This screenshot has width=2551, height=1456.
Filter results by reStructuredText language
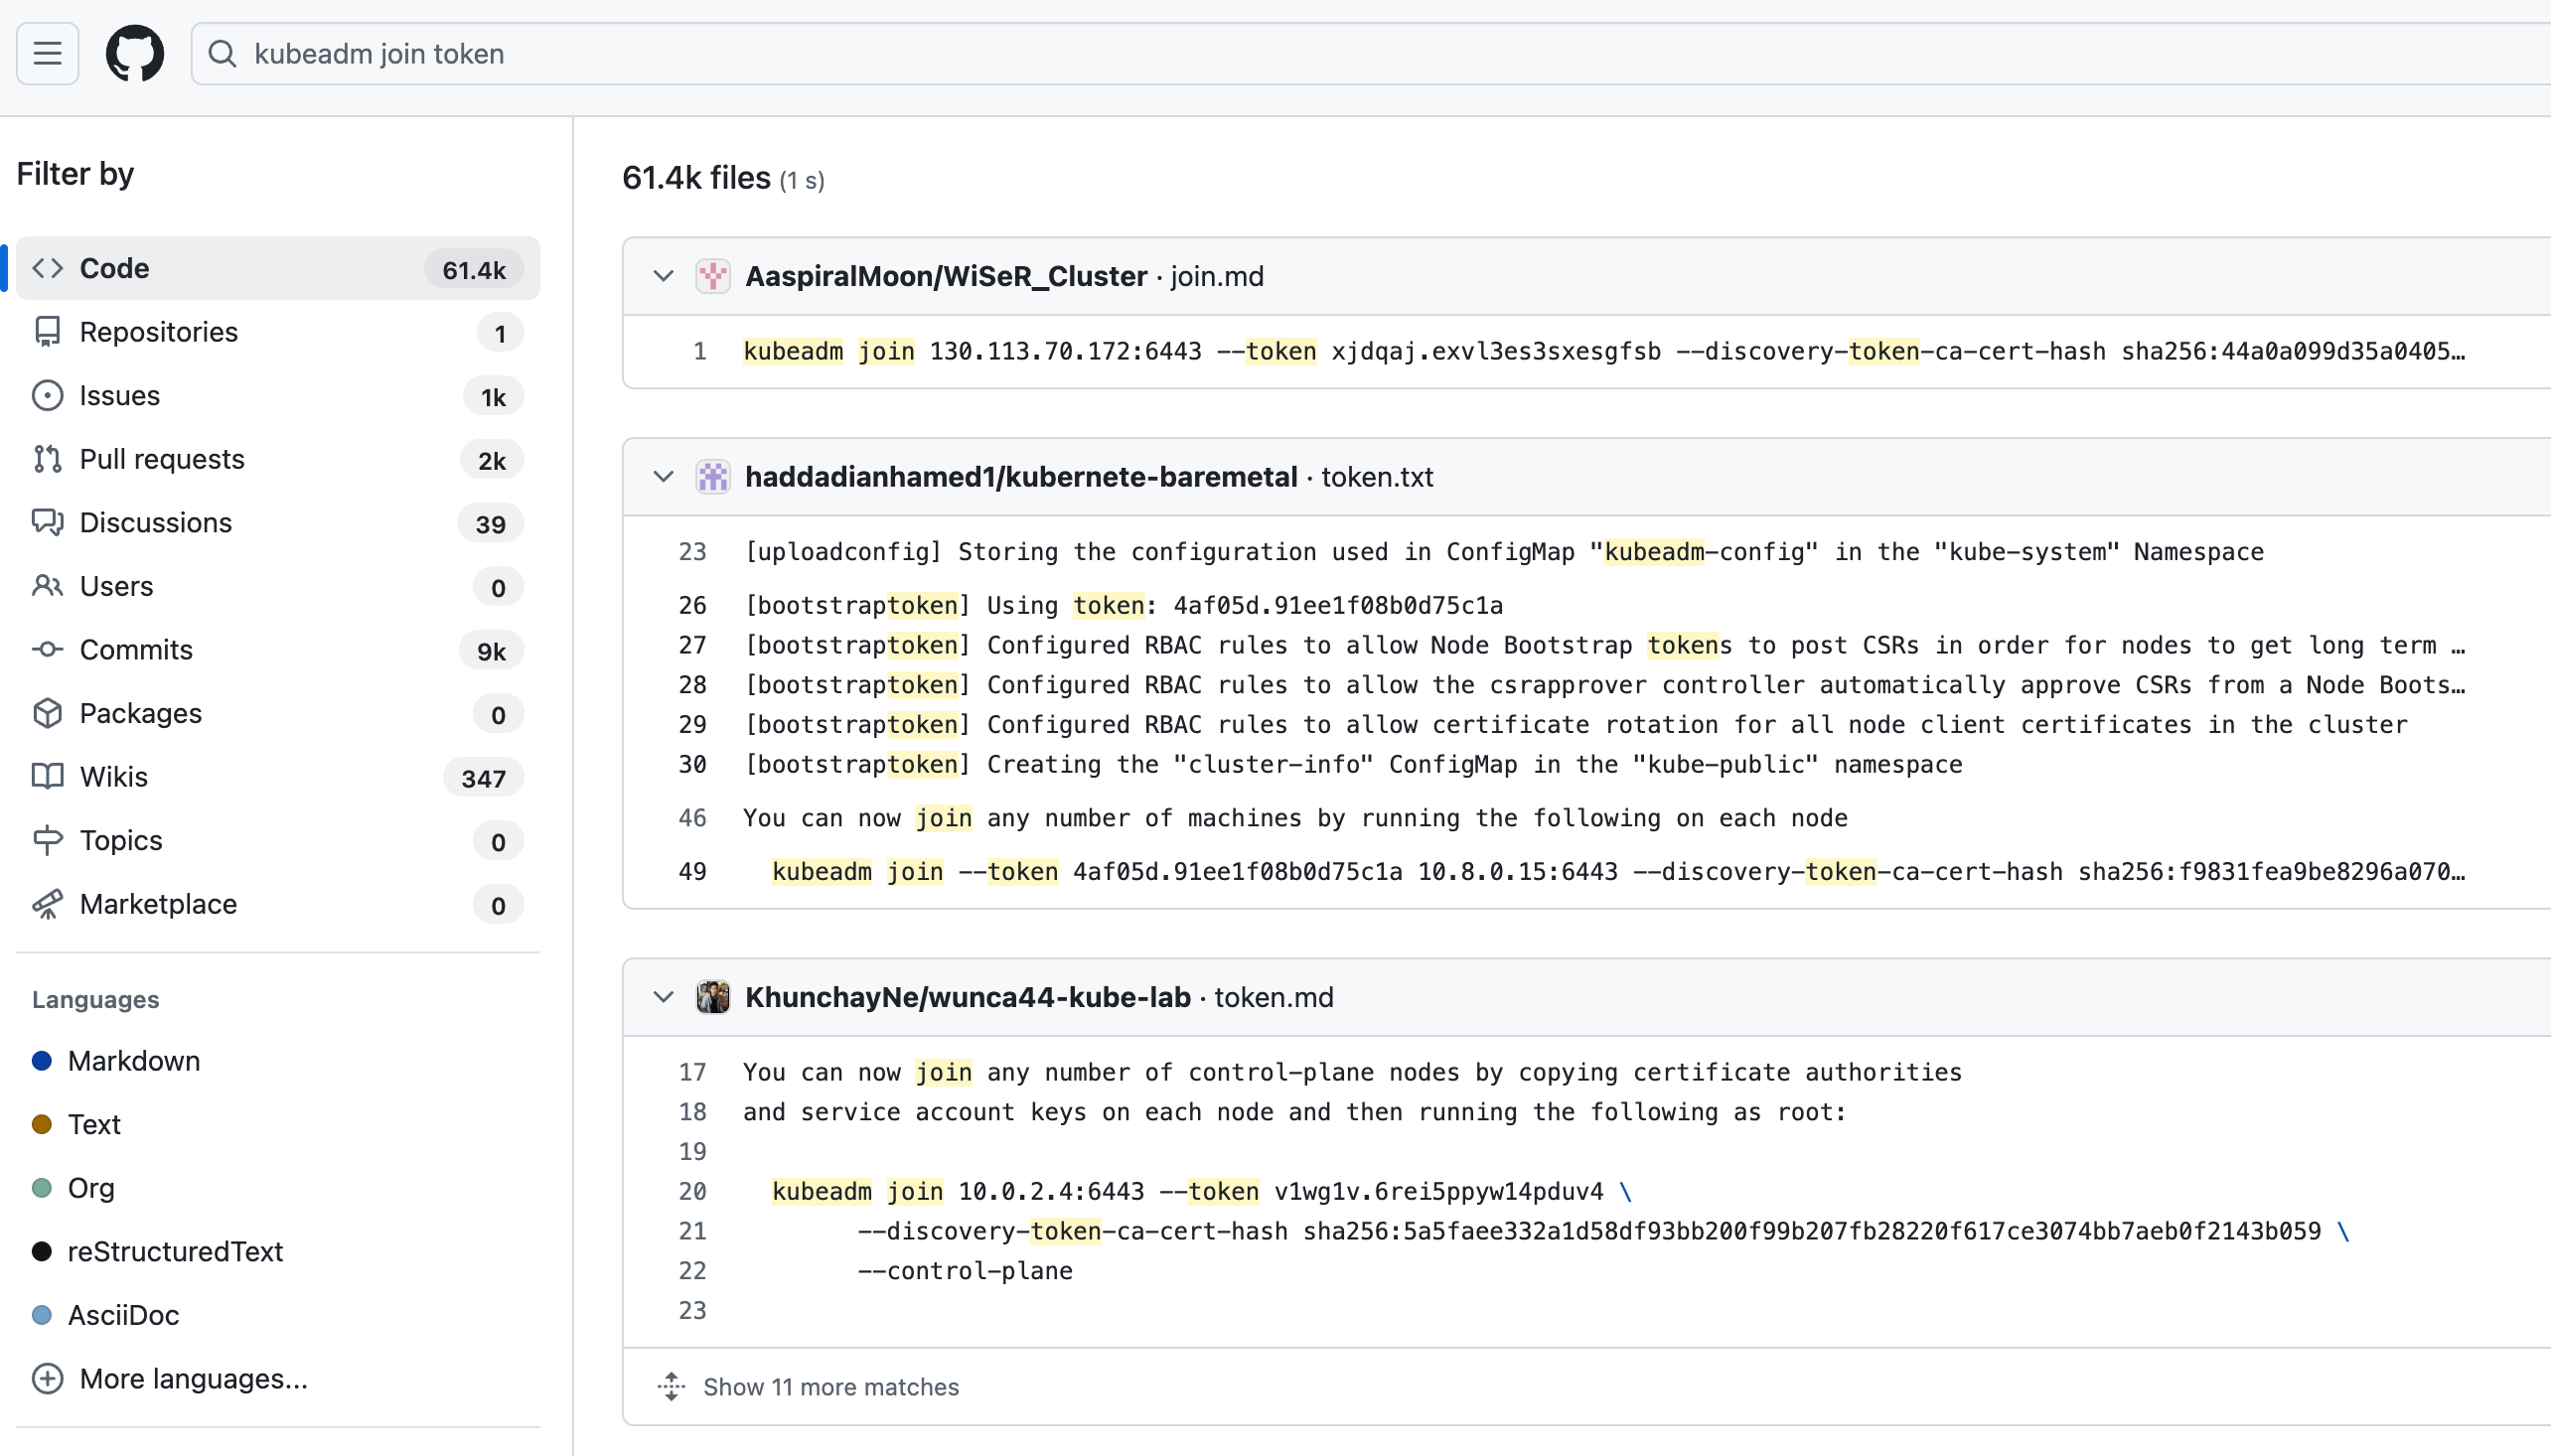(x=175, y=1251)
